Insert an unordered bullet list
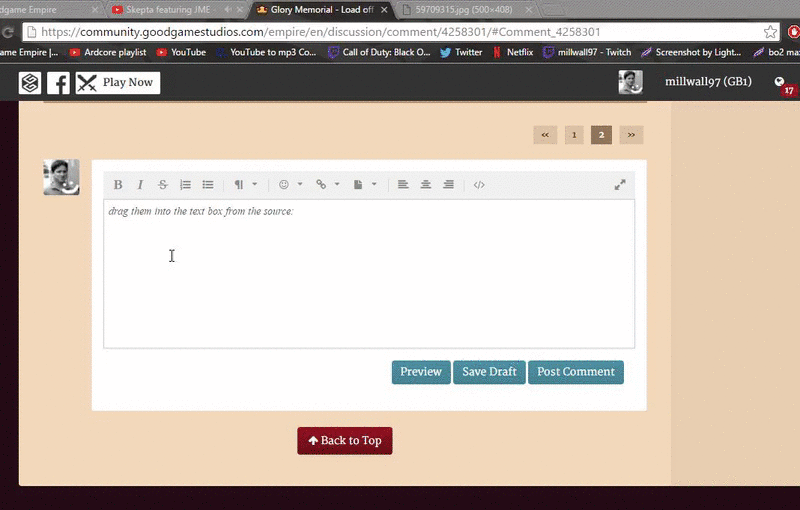This screenshot has height=510, width=800. coord(208,185)
